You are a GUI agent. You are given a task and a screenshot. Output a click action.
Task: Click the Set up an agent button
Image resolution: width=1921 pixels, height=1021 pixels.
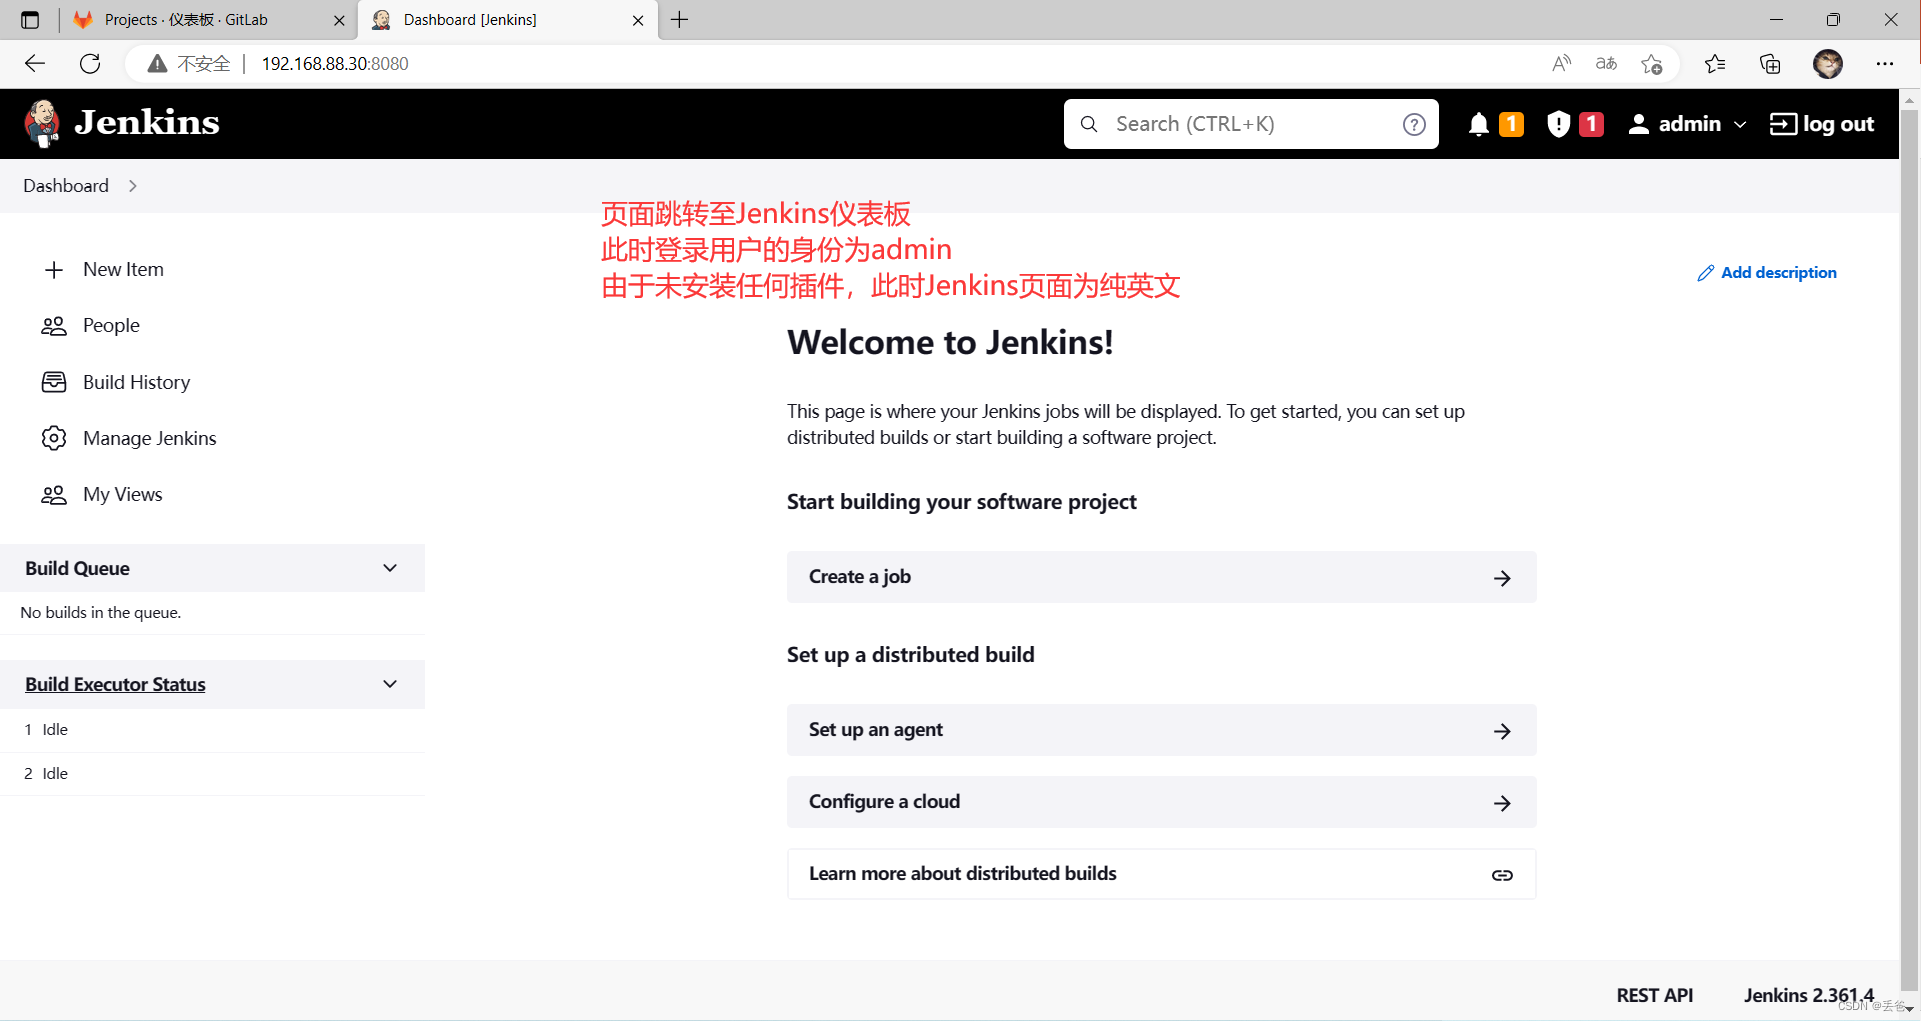[1161, 730]
